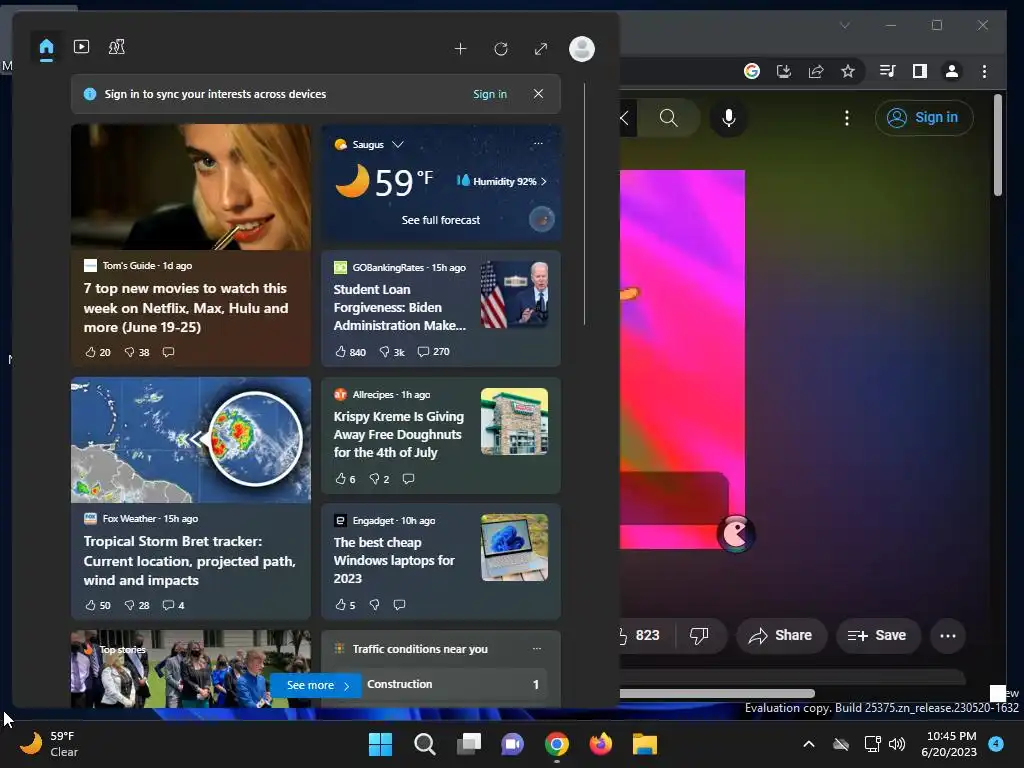Expand Chrome tab search chevron
Viewport: 1024px width, 768px height.
845,25
